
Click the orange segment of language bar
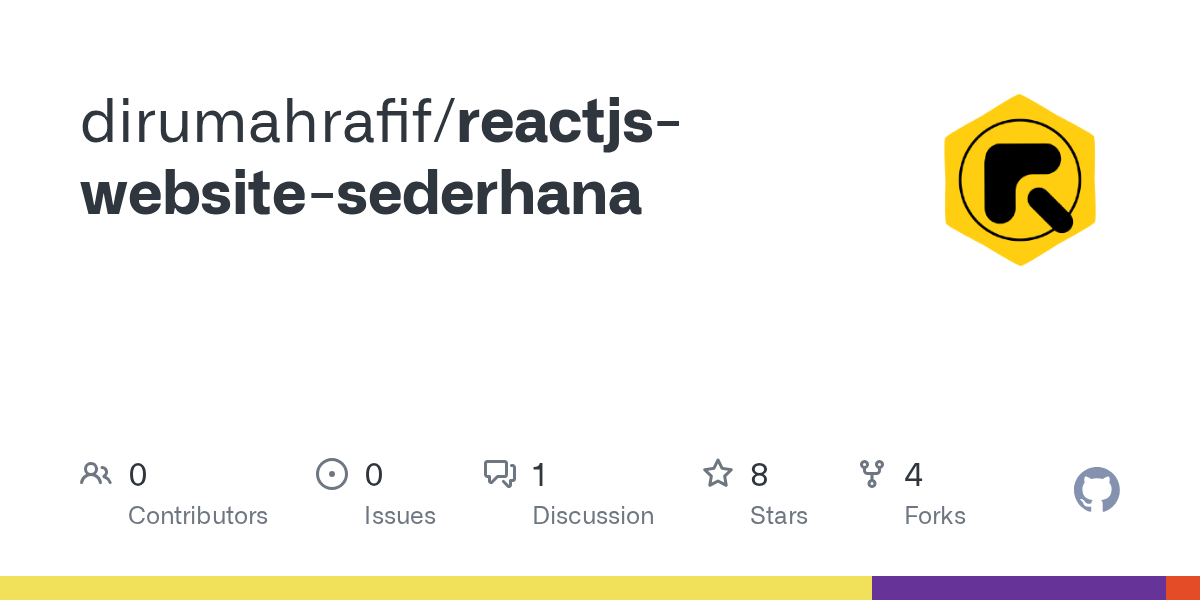(x=1183, y=588)
